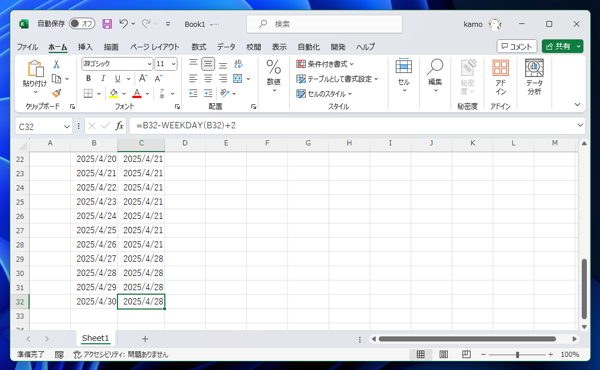Image resolution: width=600 pixels, height=370 pixels.
Task: Switch to the 表示 tab
Action: click(x=279, y=47)
